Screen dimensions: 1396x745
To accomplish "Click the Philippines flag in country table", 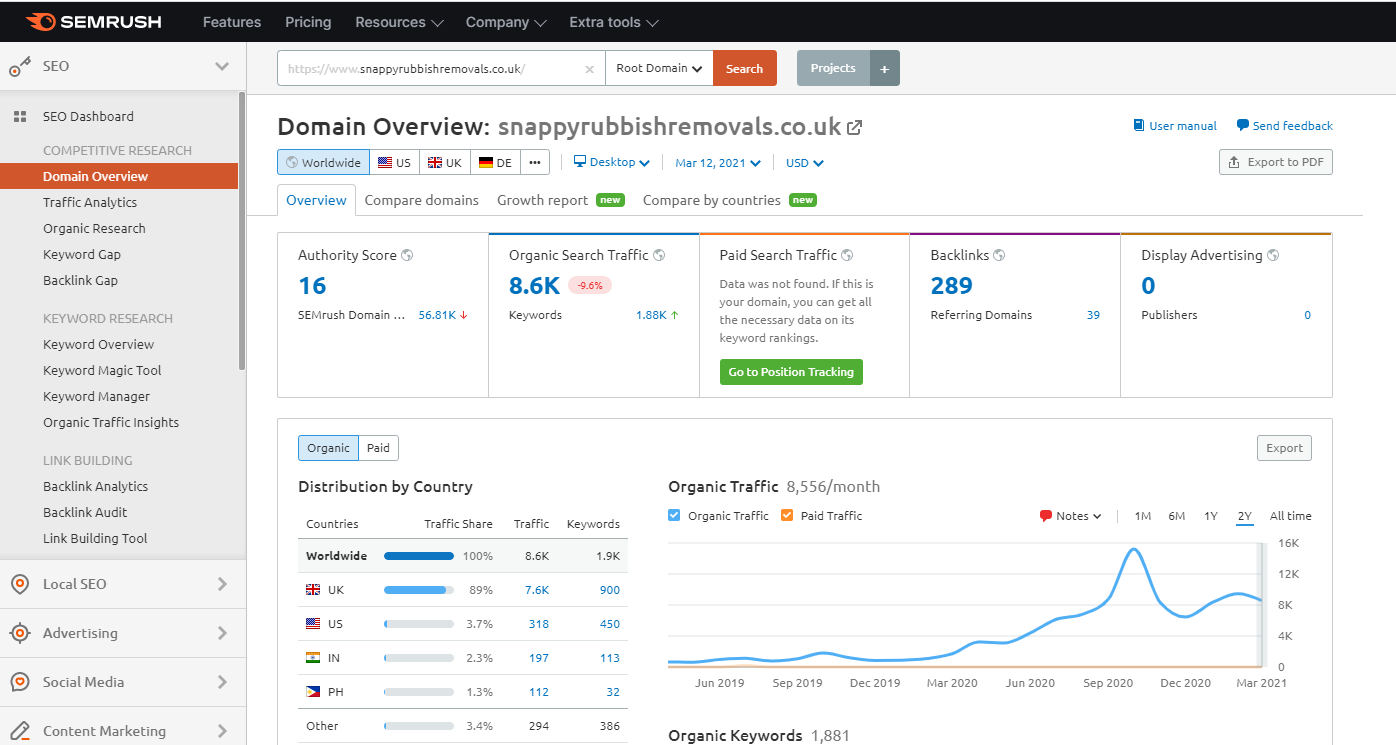I will pos(313,692).
